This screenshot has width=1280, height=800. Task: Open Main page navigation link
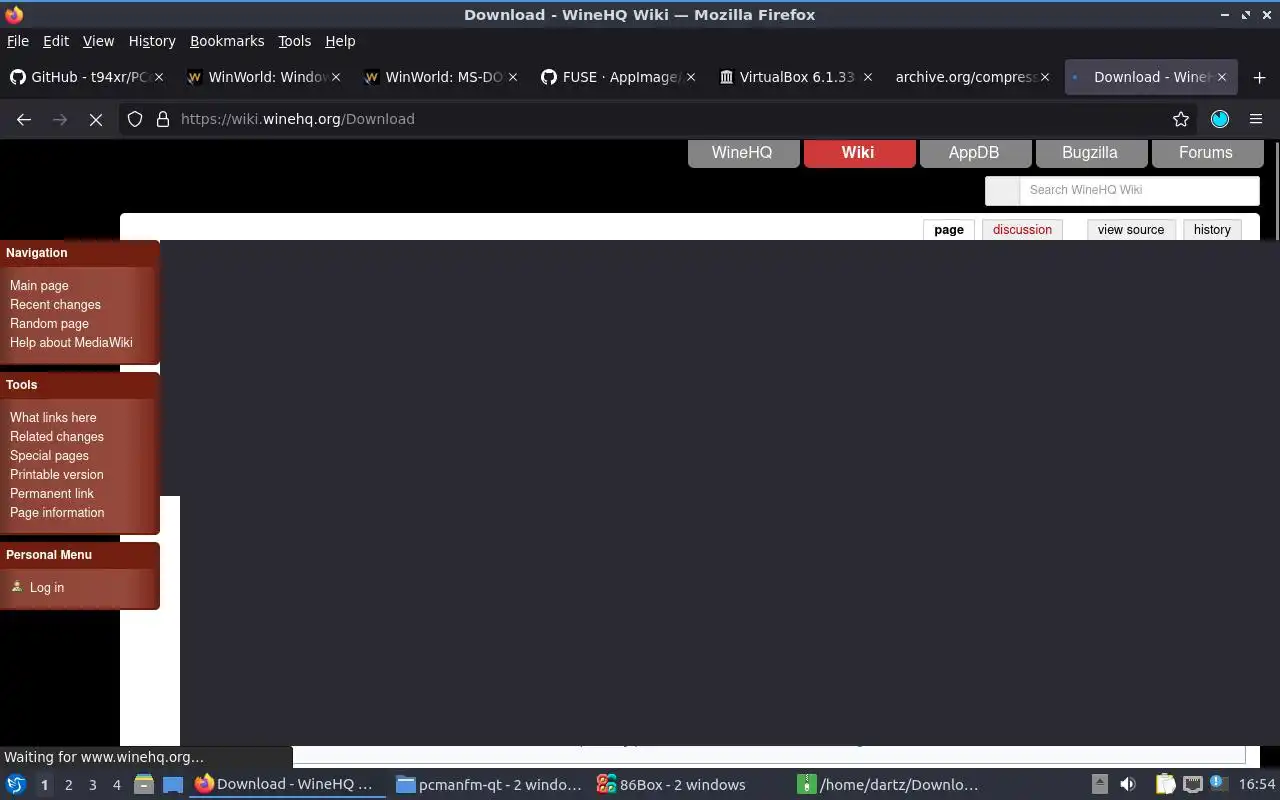point(39,286)
